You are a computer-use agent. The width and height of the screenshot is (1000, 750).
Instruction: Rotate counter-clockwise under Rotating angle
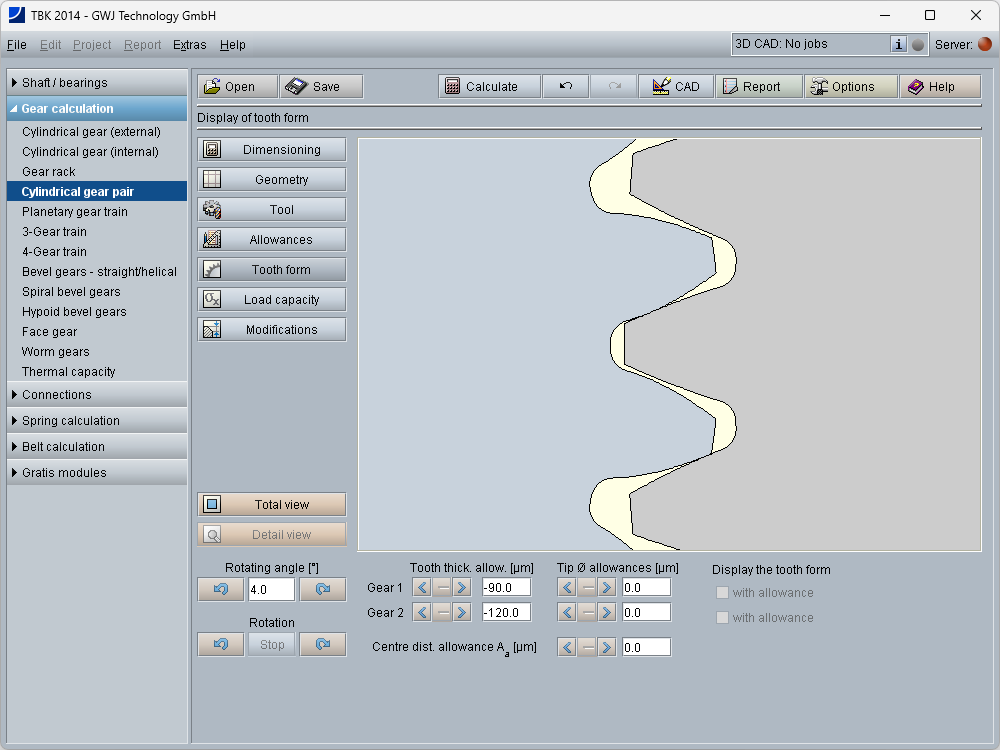(x=221, y=590)
